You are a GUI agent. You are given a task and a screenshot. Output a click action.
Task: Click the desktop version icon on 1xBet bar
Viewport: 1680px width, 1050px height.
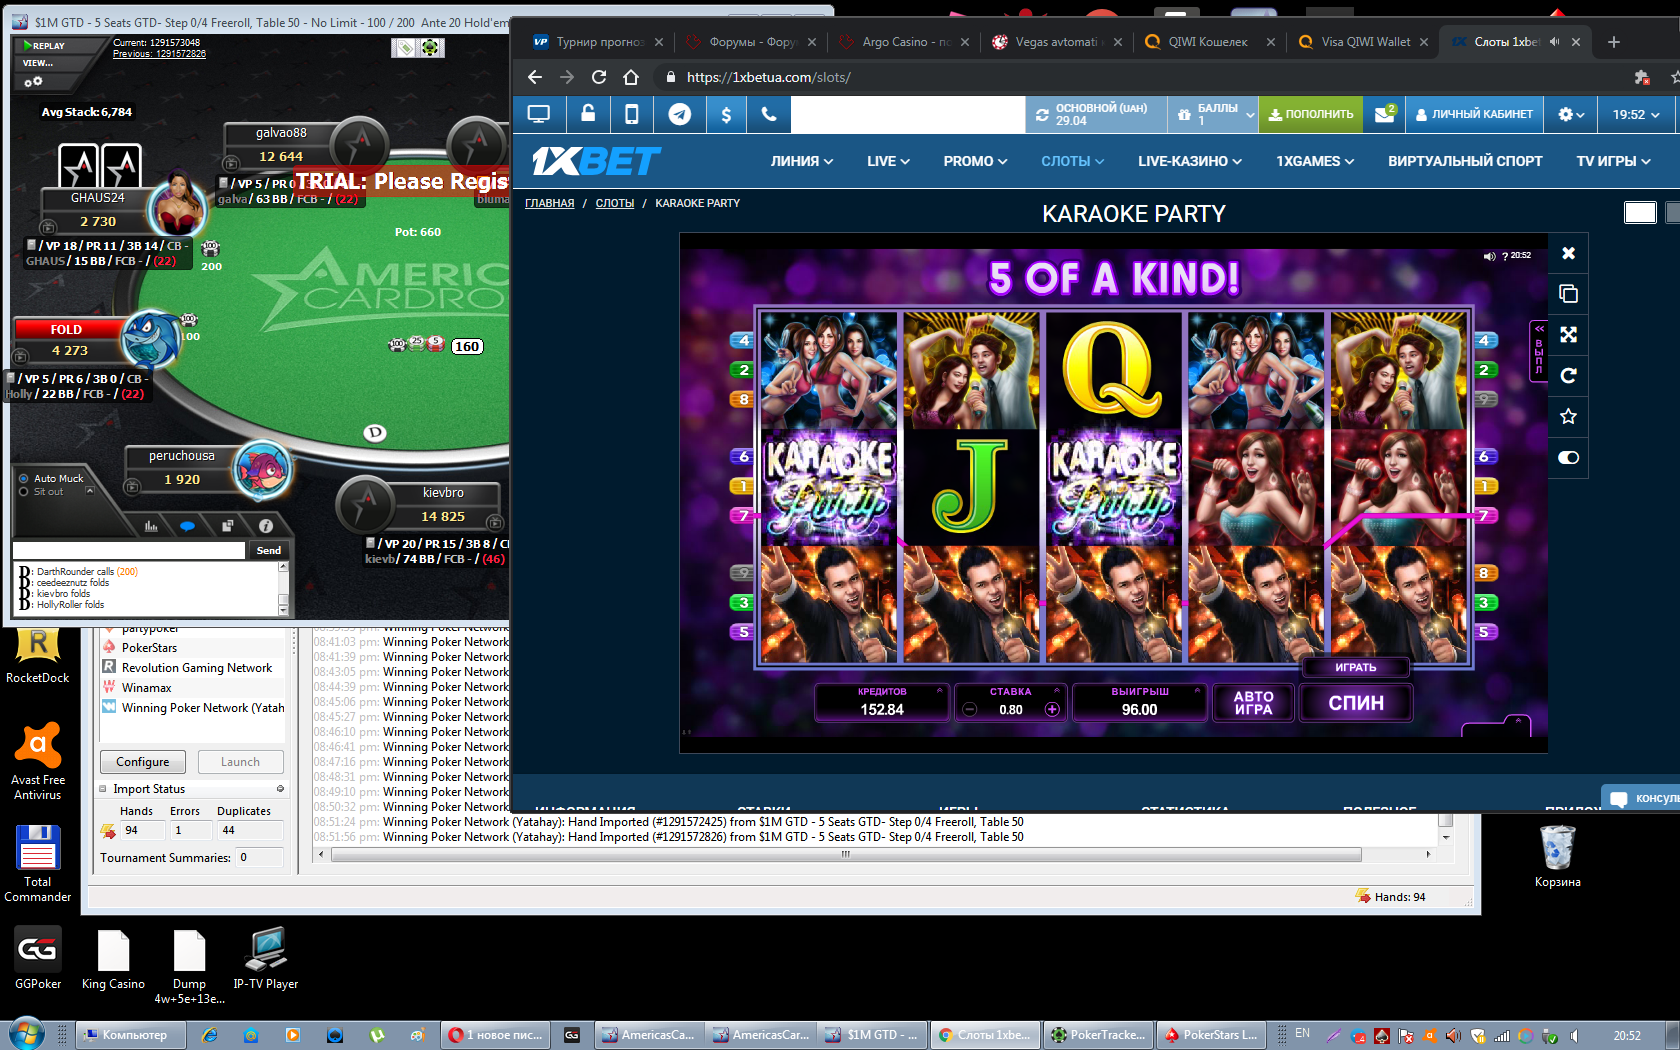click(538, 114)
